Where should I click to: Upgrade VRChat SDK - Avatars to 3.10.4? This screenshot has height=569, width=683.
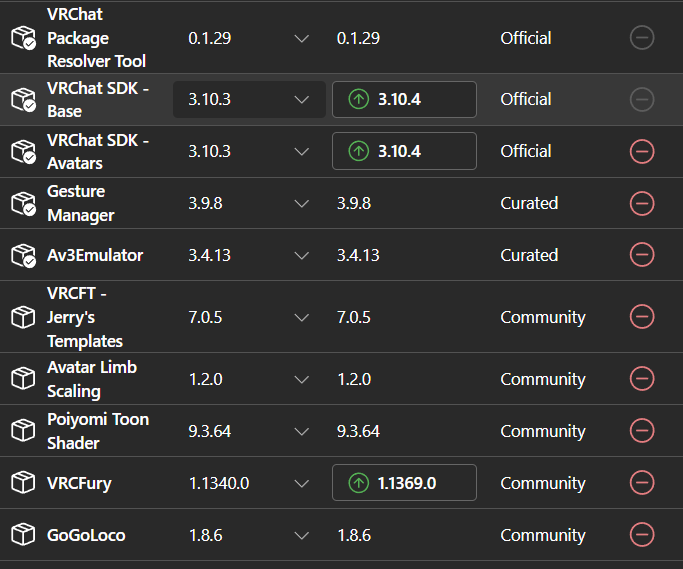tap(404, 151)
